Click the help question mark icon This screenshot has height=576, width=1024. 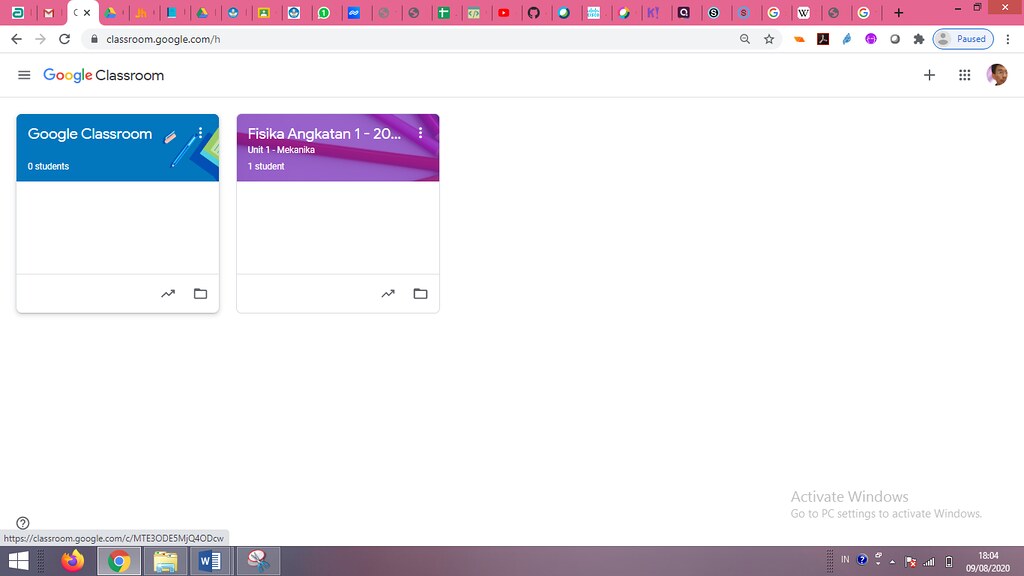pyautogui.click(x=23, y=522)
